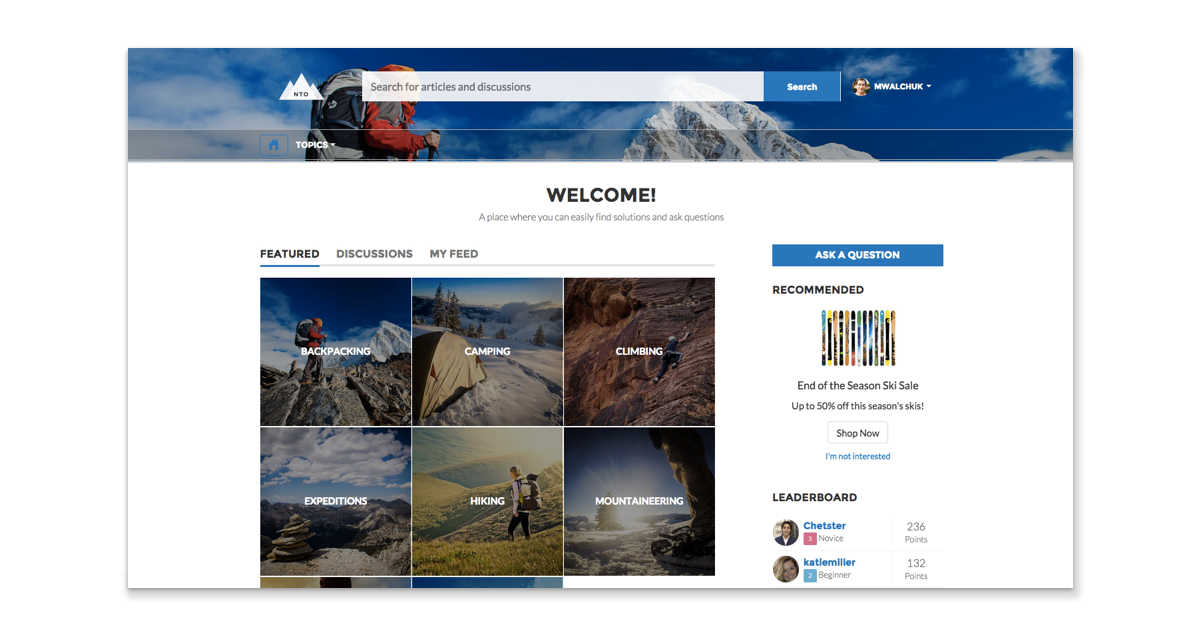Click End of the Season Ski Sale title
This screenshot has height=640, width=1200.
[858, 386]
